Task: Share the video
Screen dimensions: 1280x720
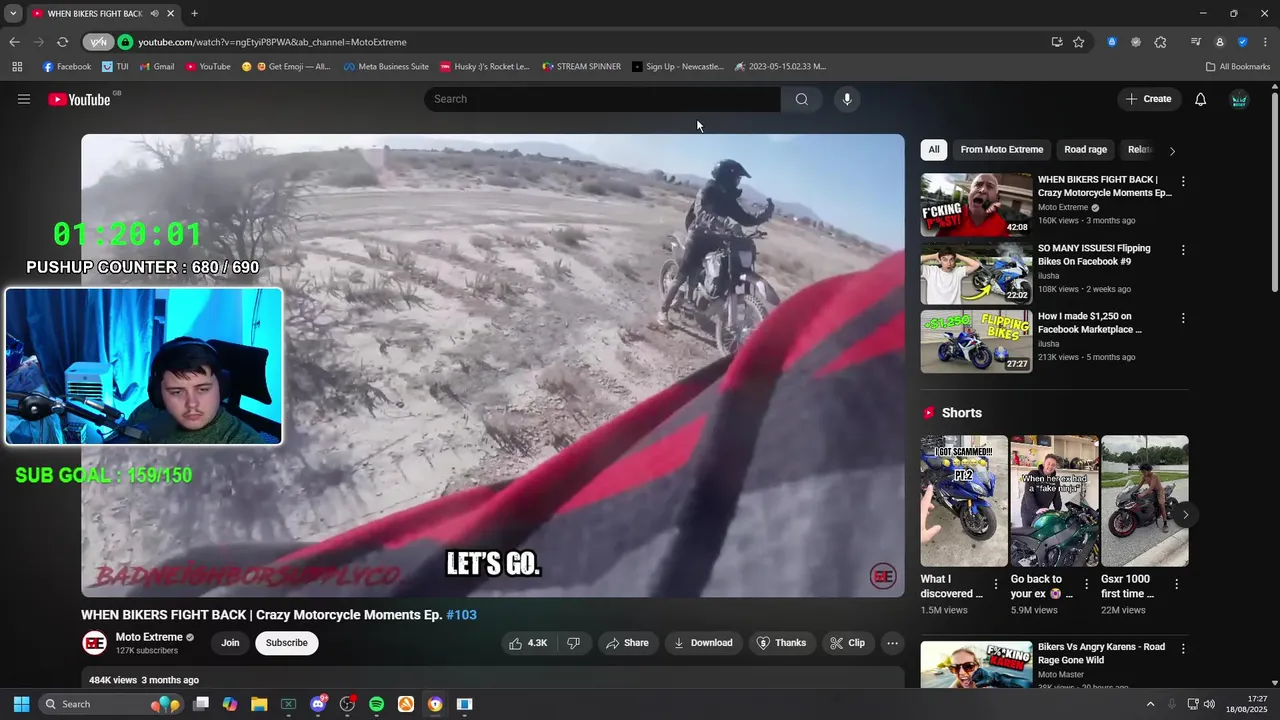Action: click(627, 643)
